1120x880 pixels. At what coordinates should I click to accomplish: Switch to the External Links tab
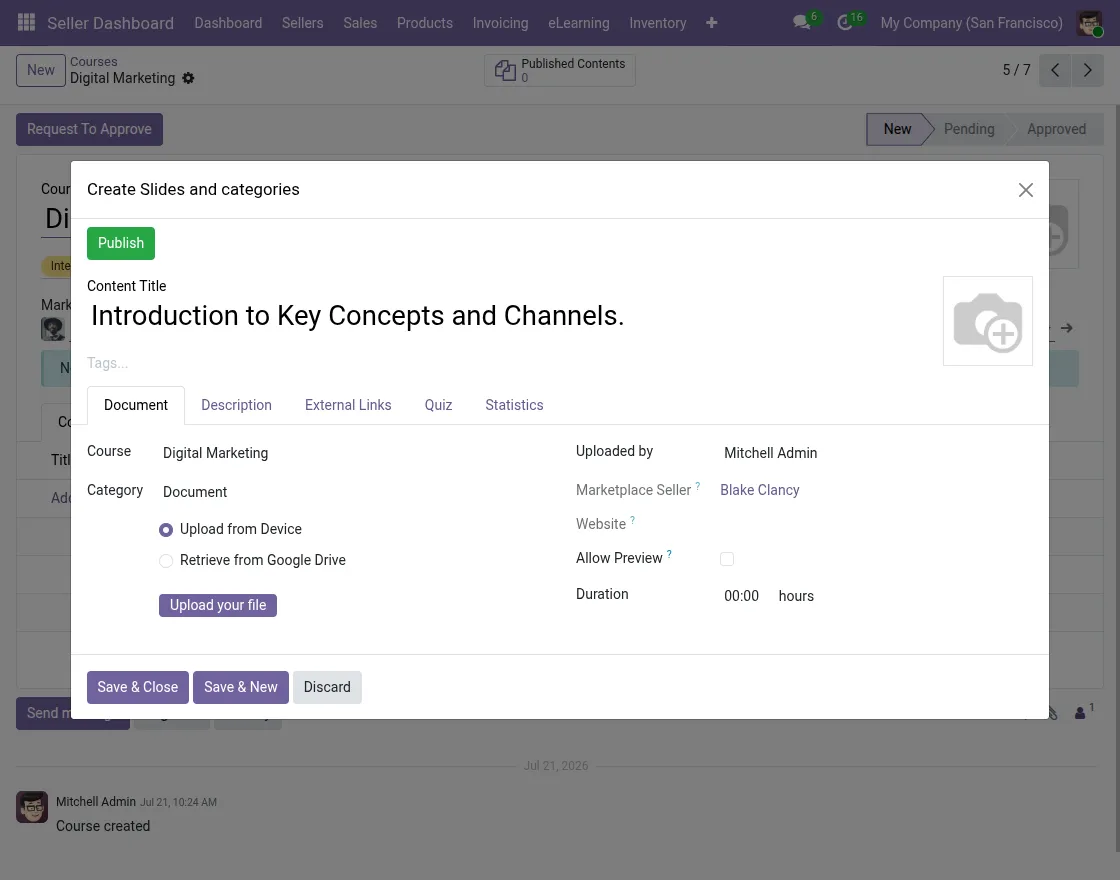click(x=348, y=405)
